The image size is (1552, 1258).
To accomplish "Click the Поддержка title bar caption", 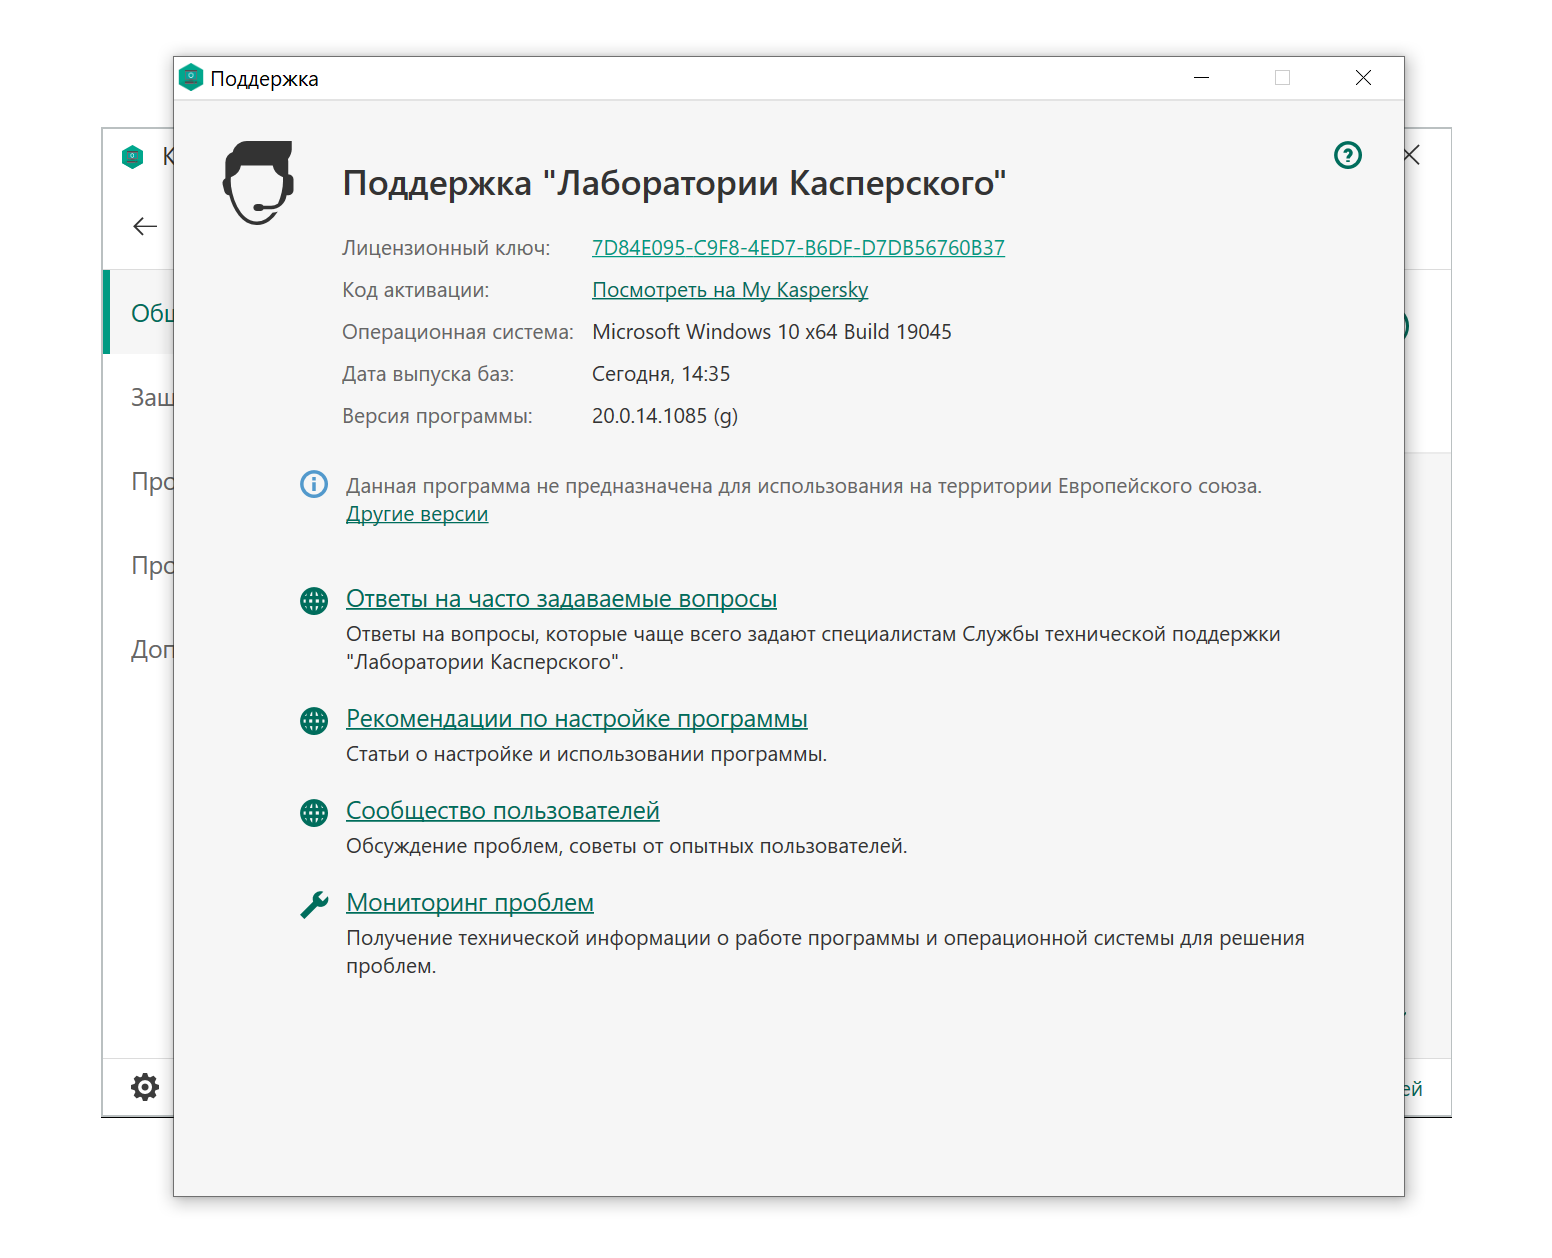I will tap(264, 79).
